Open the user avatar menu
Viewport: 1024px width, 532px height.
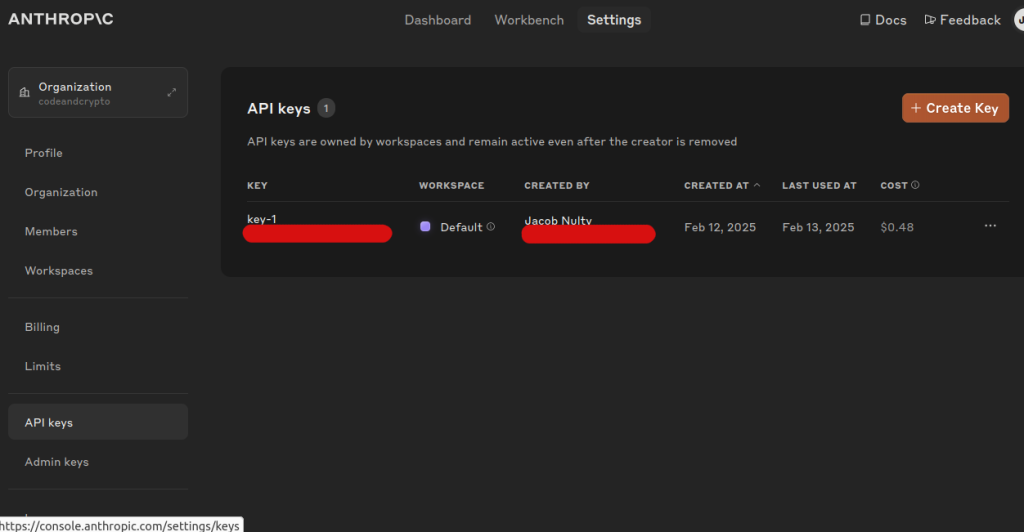[x=1019, y=20]
